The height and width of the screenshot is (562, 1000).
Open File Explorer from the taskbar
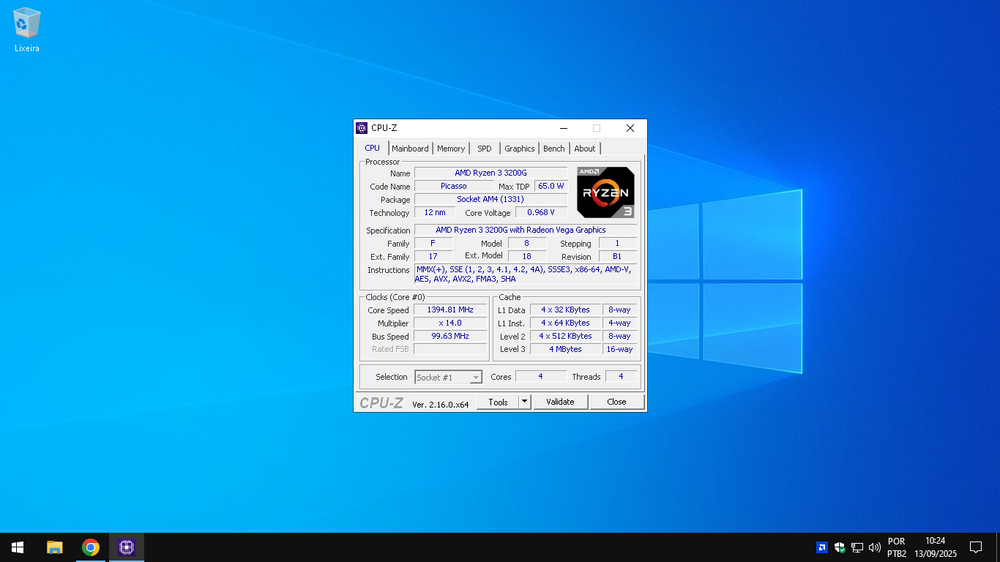[x=55, y=547]
